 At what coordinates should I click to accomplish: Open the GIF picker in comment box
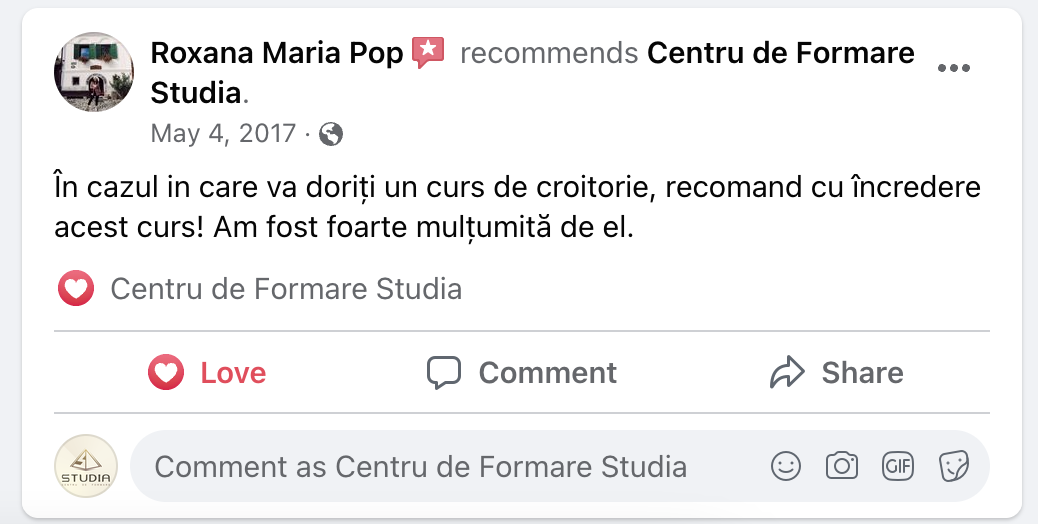click(x=897, y=466)
